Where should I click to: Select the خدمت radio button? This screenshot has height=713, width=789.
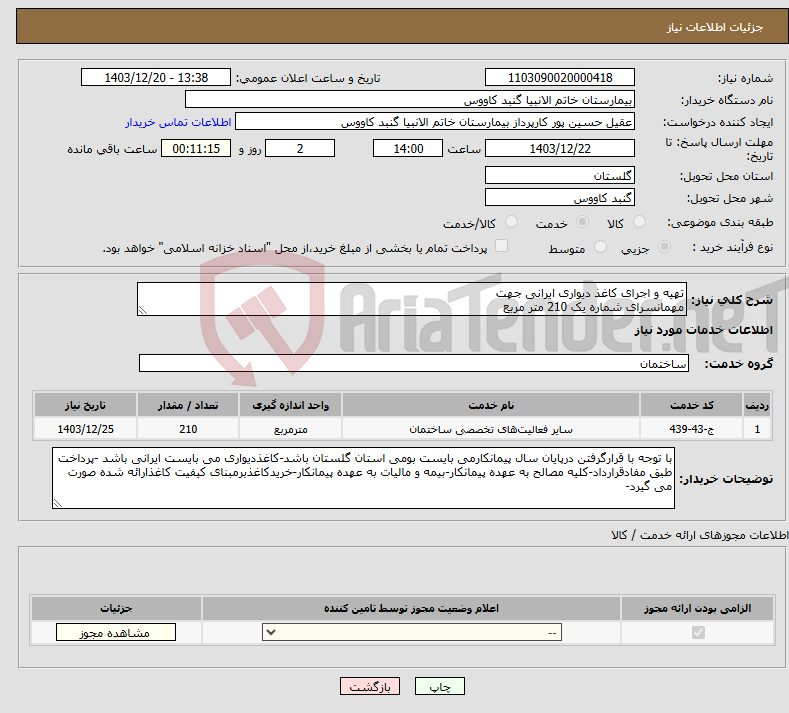(x=582, y=222)
